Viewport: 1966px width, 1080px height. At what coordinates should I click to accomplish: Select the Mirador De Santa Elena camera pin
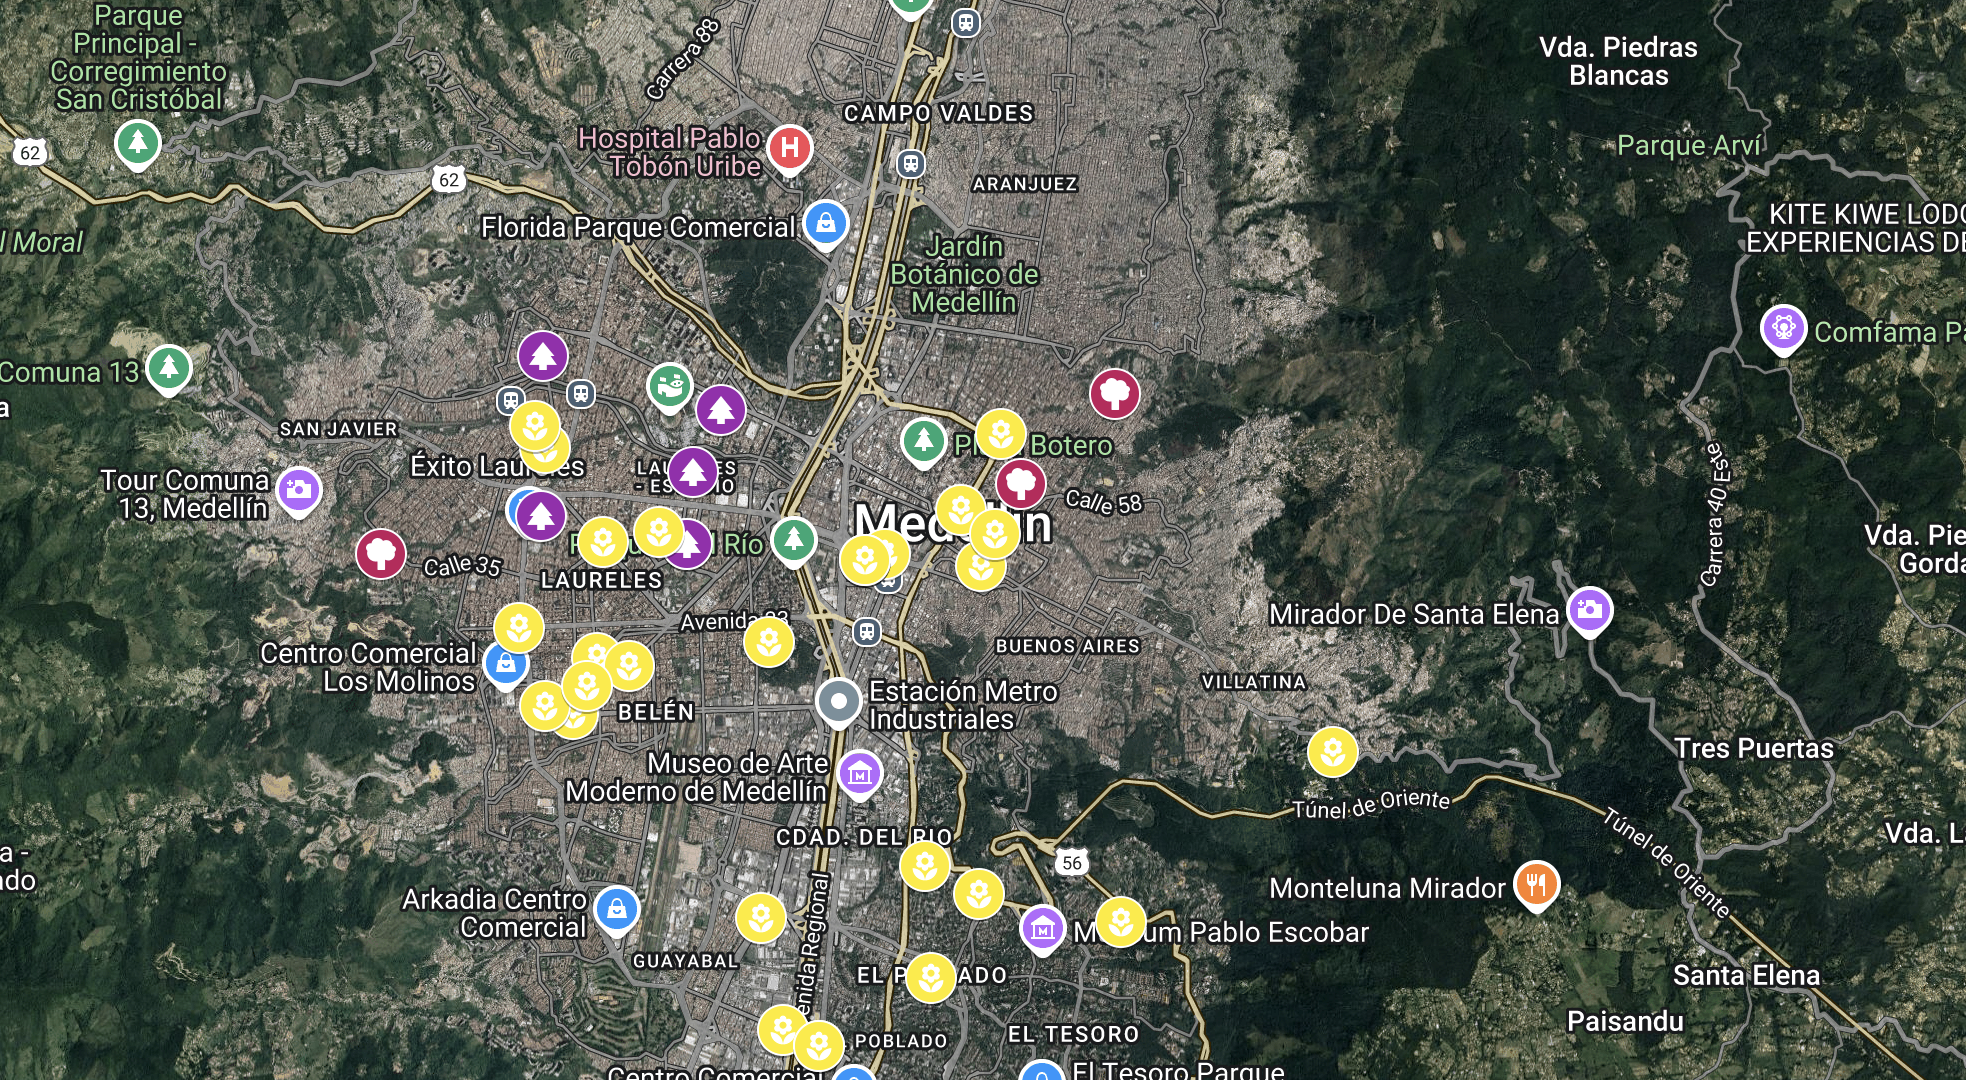1589,609
